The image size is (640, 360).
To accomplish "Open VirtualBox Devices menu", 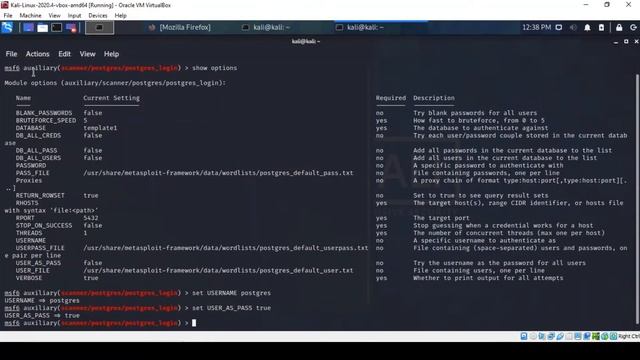I will click(98, 16).
